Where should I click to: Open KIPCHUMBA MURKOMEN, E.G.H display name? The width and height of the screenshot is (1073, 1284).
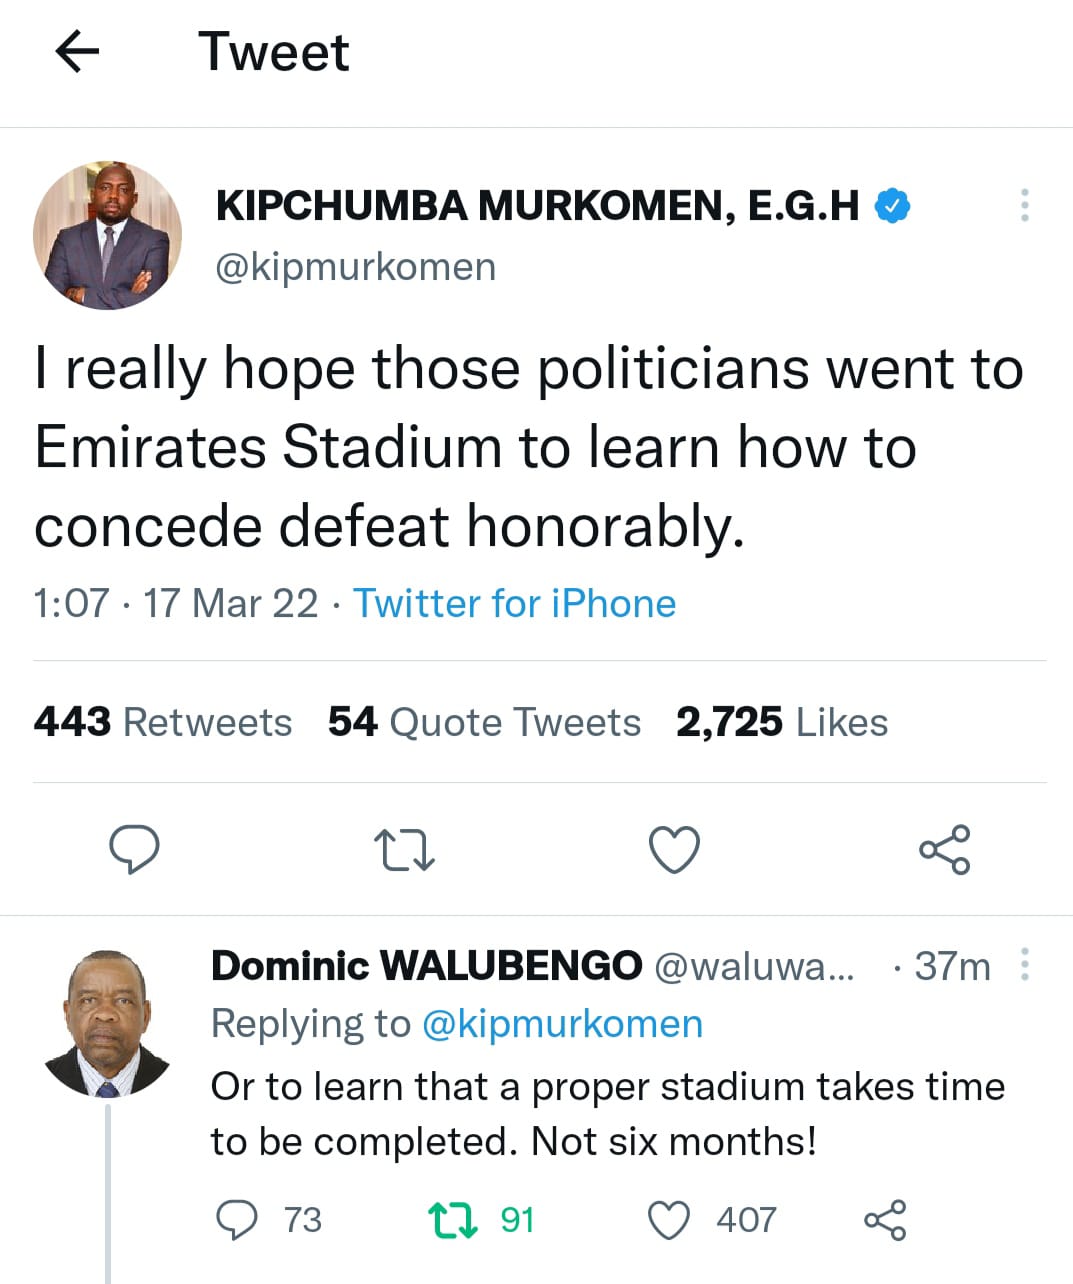click(537, 206)
